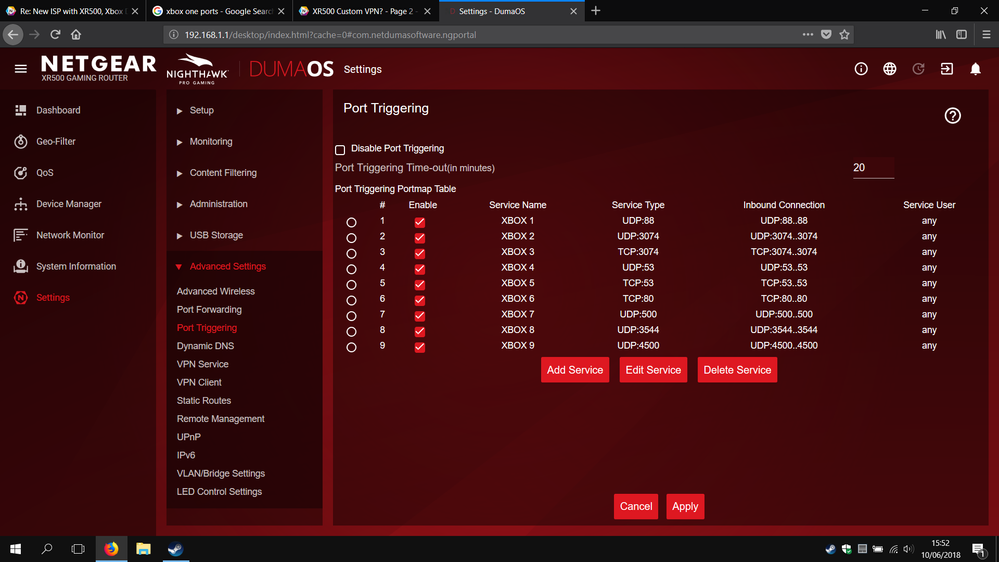Open the Windows Start menu
The width and height of the screenshot is (999, 562).
16,549
